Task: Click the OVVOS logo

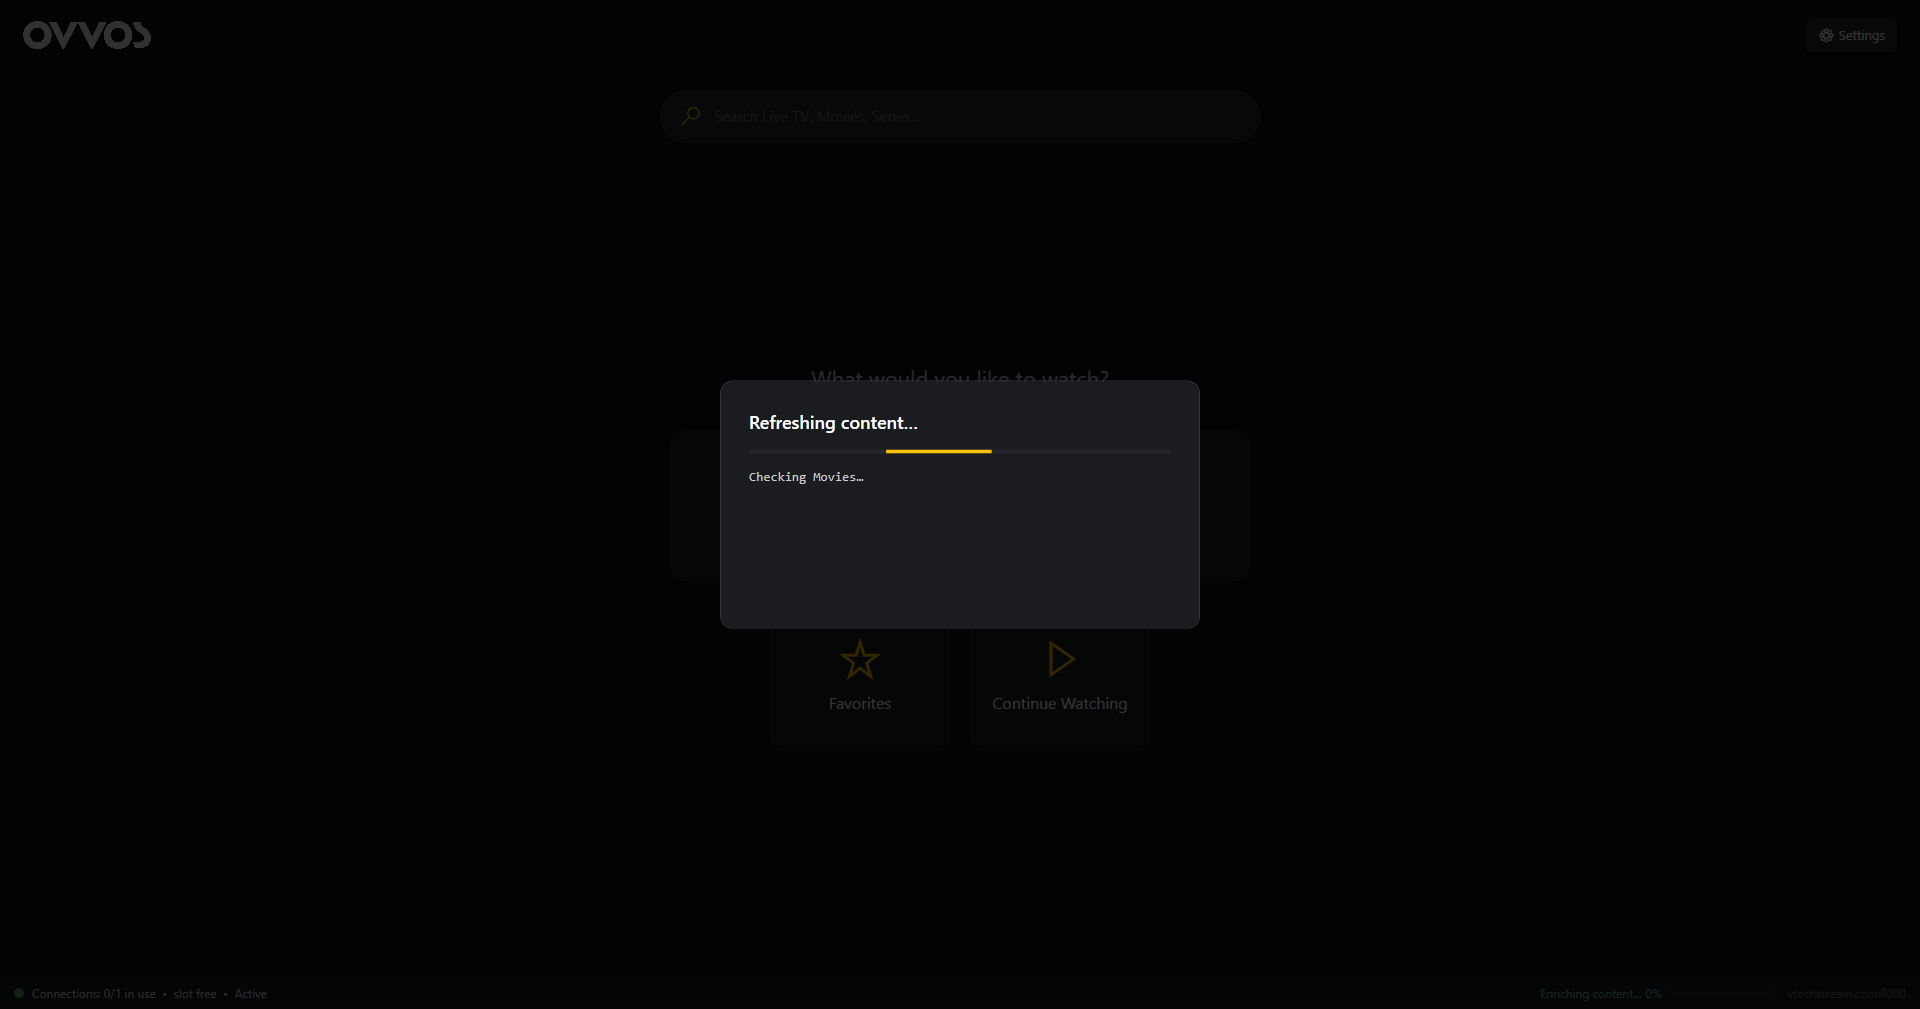Action: [87, 36]
